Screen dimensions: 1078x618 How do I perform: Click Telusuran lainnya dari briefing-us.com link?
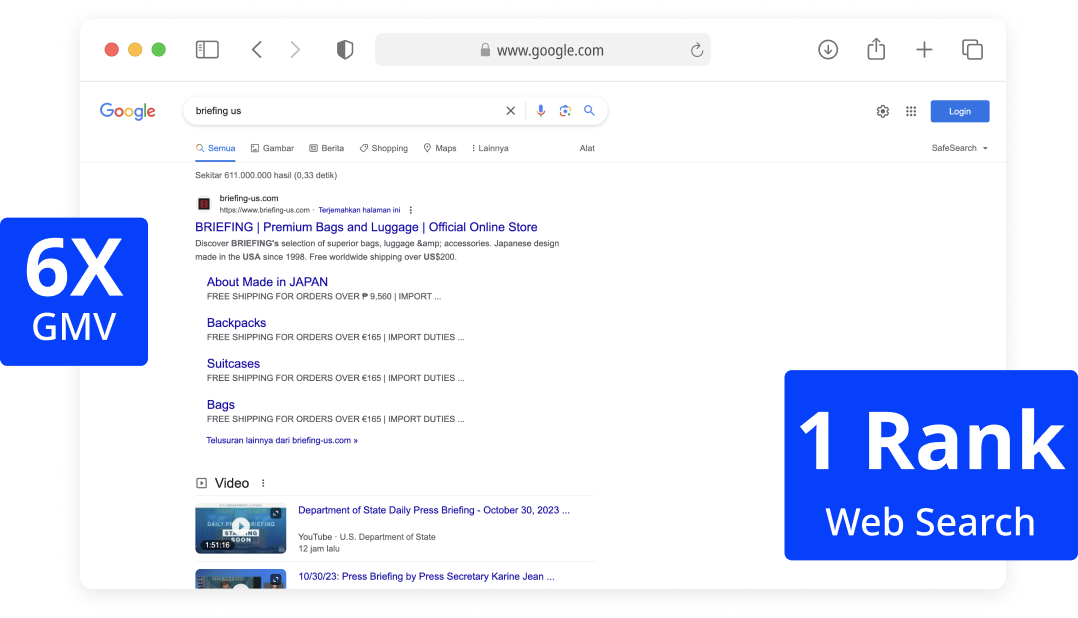pos(282,441)
